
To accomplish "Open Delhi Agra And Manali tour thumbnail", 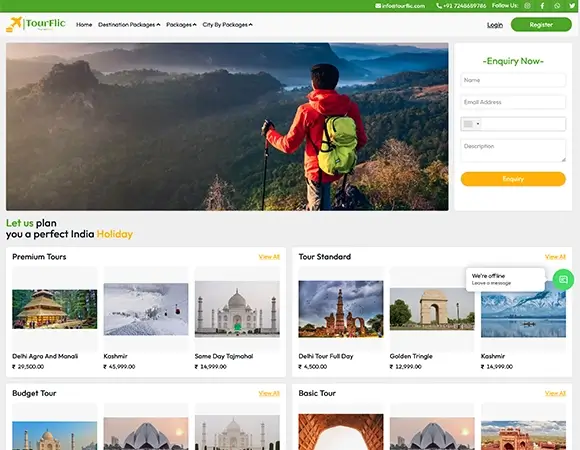I will tap(55, 309).
